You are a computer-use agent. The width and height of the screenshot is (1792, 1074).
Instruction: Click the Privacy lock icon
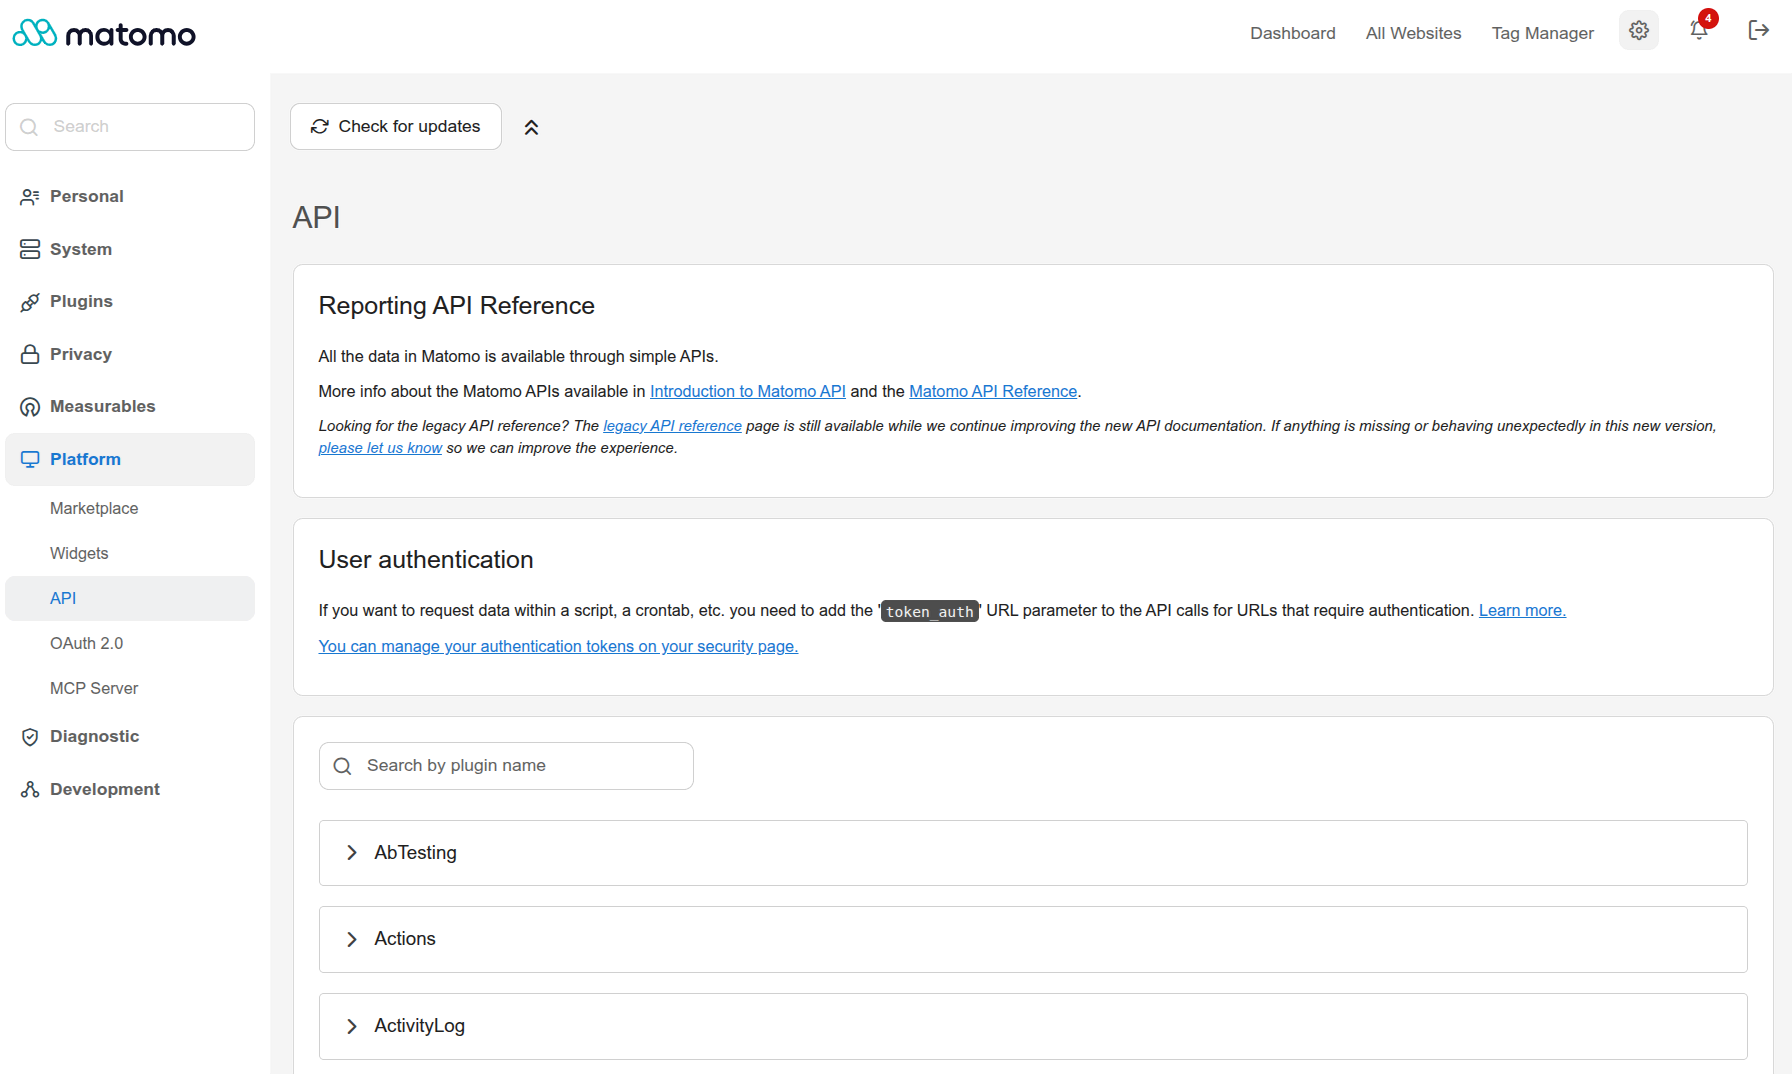click(30, 354)
